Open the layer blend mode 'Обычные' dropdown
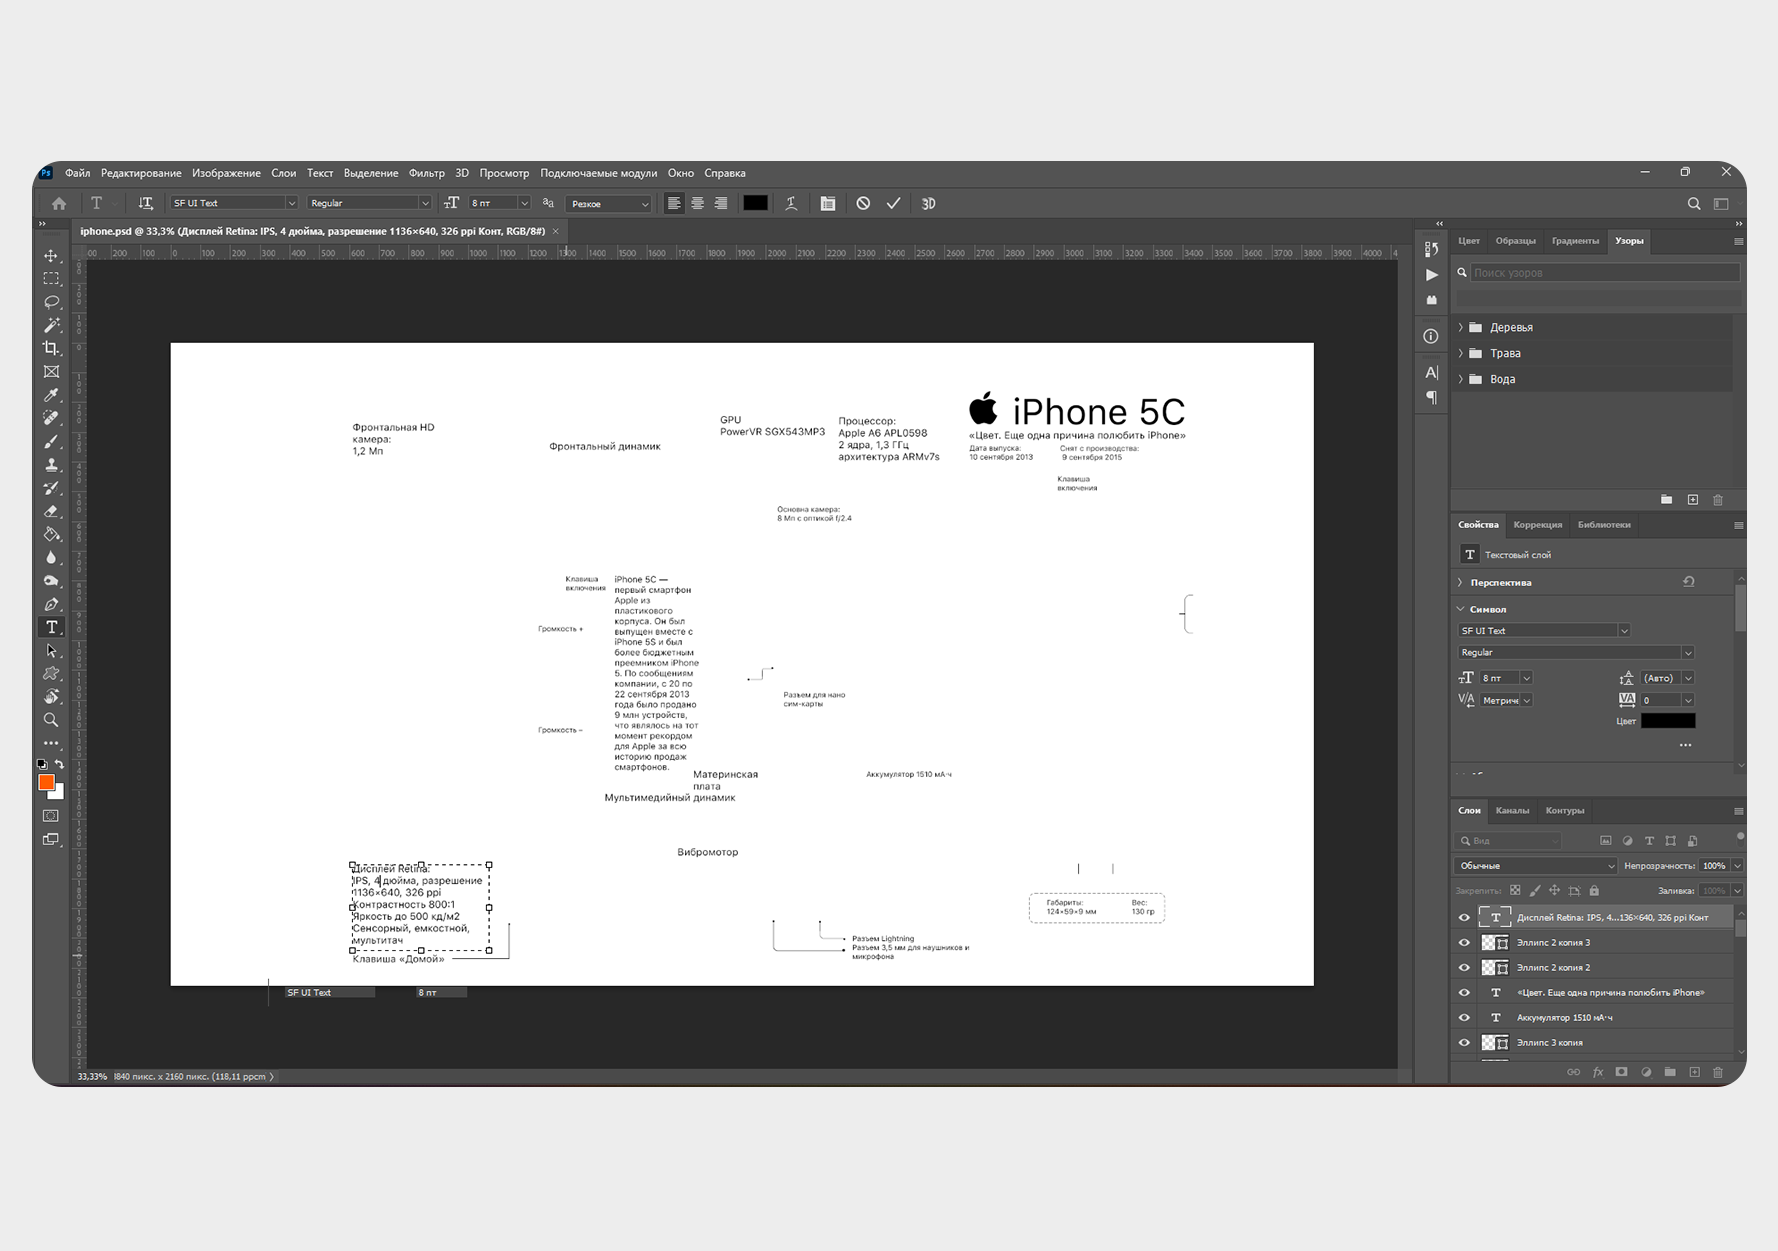The image size is (1778, 1251). [1536, 866]
